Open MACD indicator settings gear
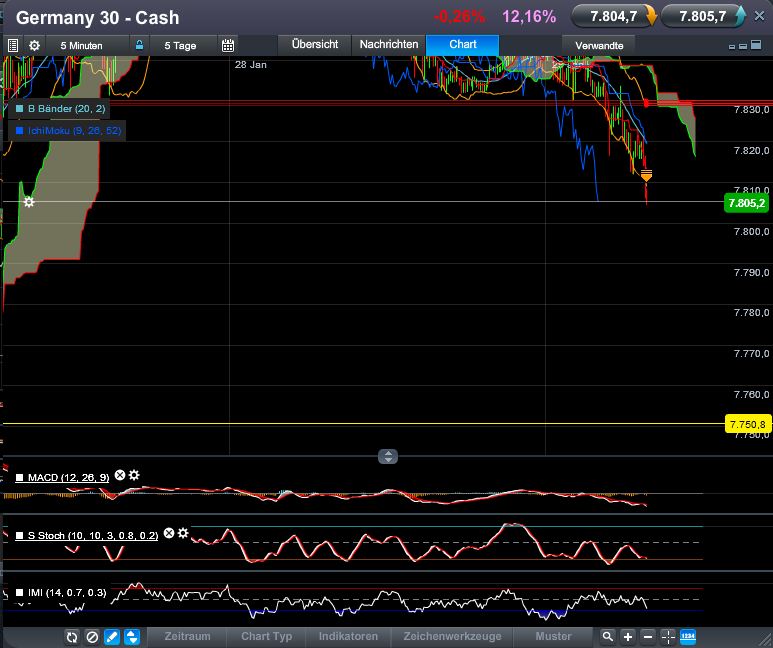Screen dimensions: 773x648 [134, 475]
